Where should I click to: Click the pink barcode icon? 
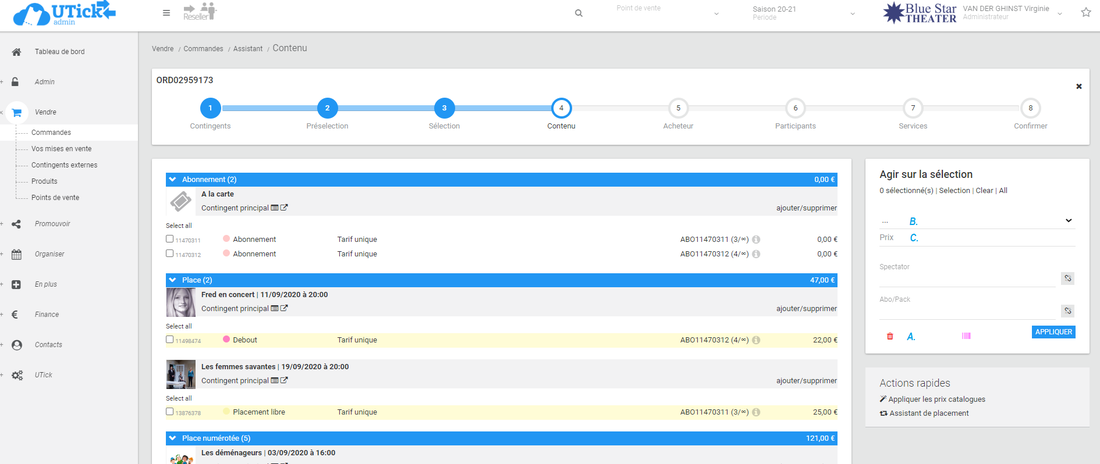(x=966, y=336)
